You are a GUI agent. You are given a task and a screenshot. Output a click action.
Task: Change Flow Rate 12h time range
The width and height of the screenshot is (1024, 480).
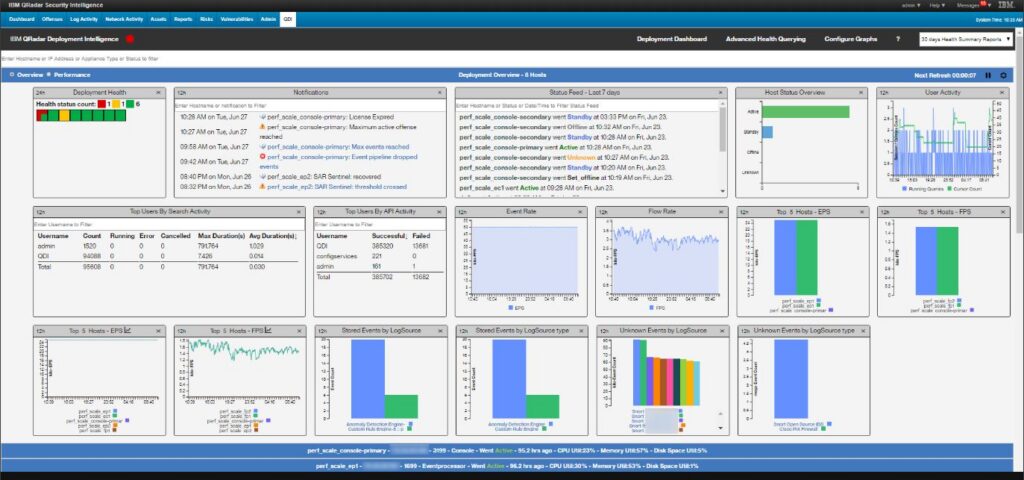(603, 212)
